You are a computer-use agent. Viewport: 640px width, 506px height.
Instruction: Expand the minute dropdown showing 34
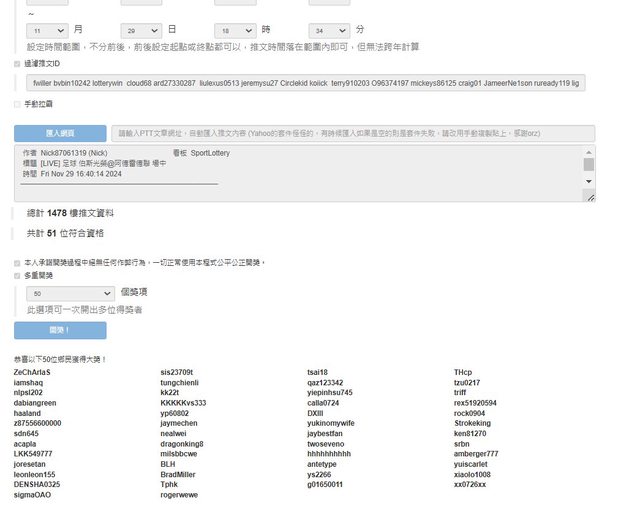(x=329, y=31)
